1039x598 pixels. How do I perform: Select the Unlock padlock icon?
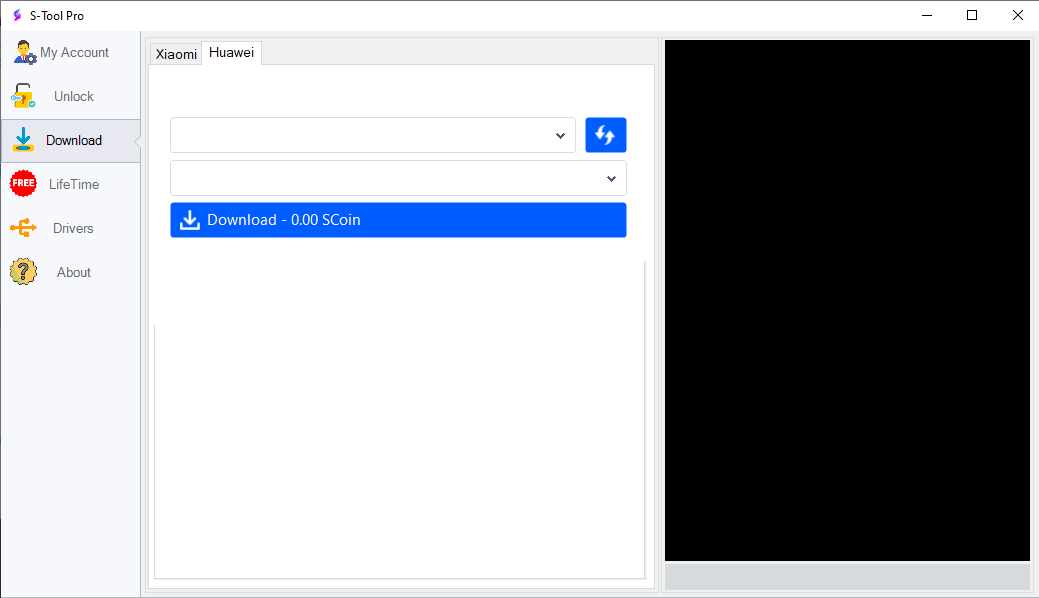point(23,96)
